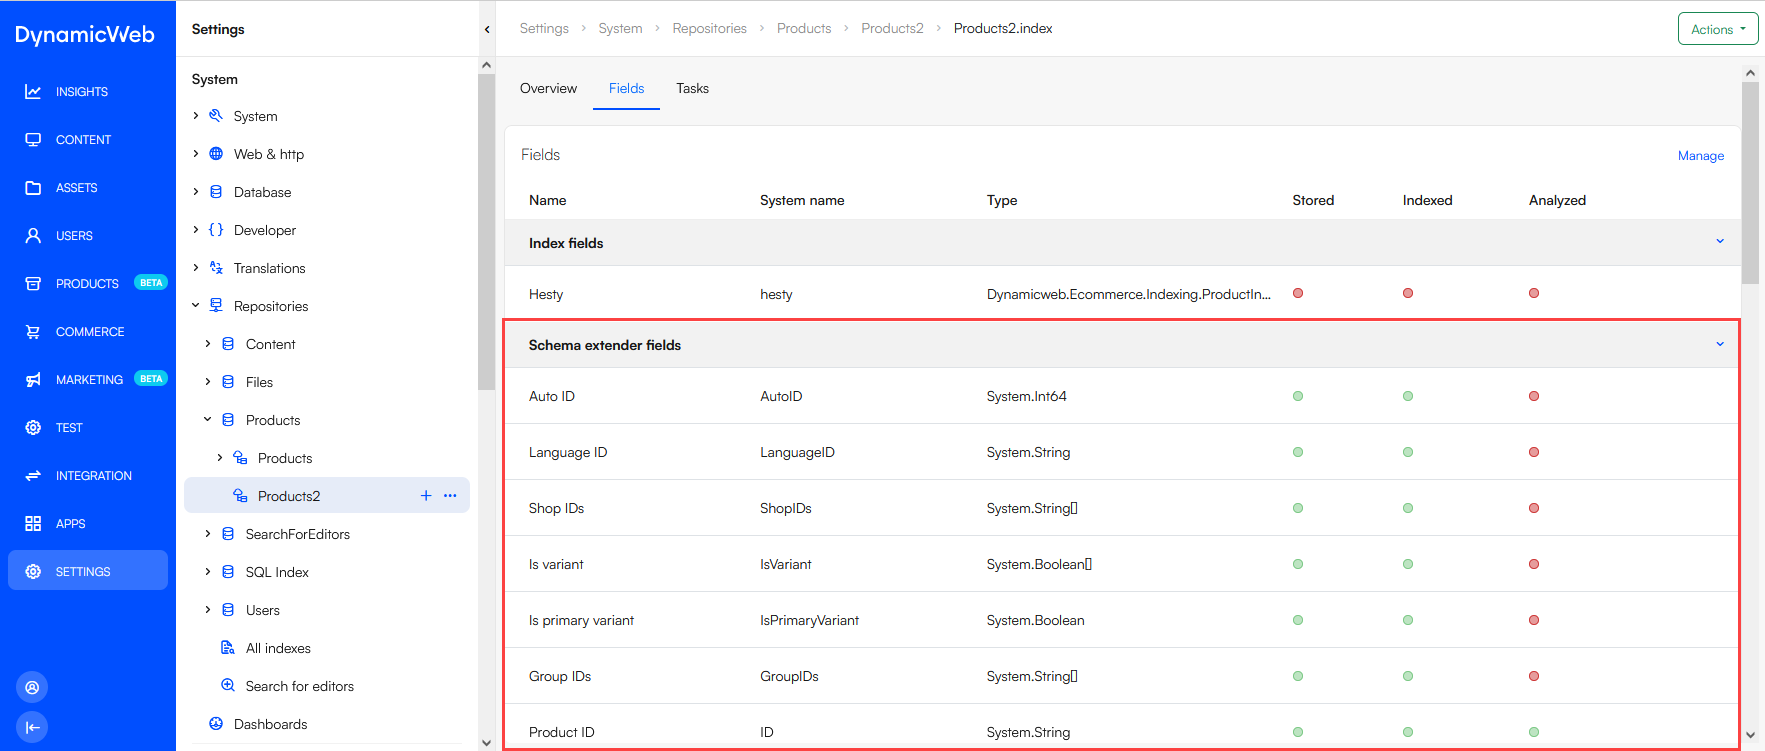Expand the Database tree node
This screenshot has width=1765, height=751.
click(196, 192)
